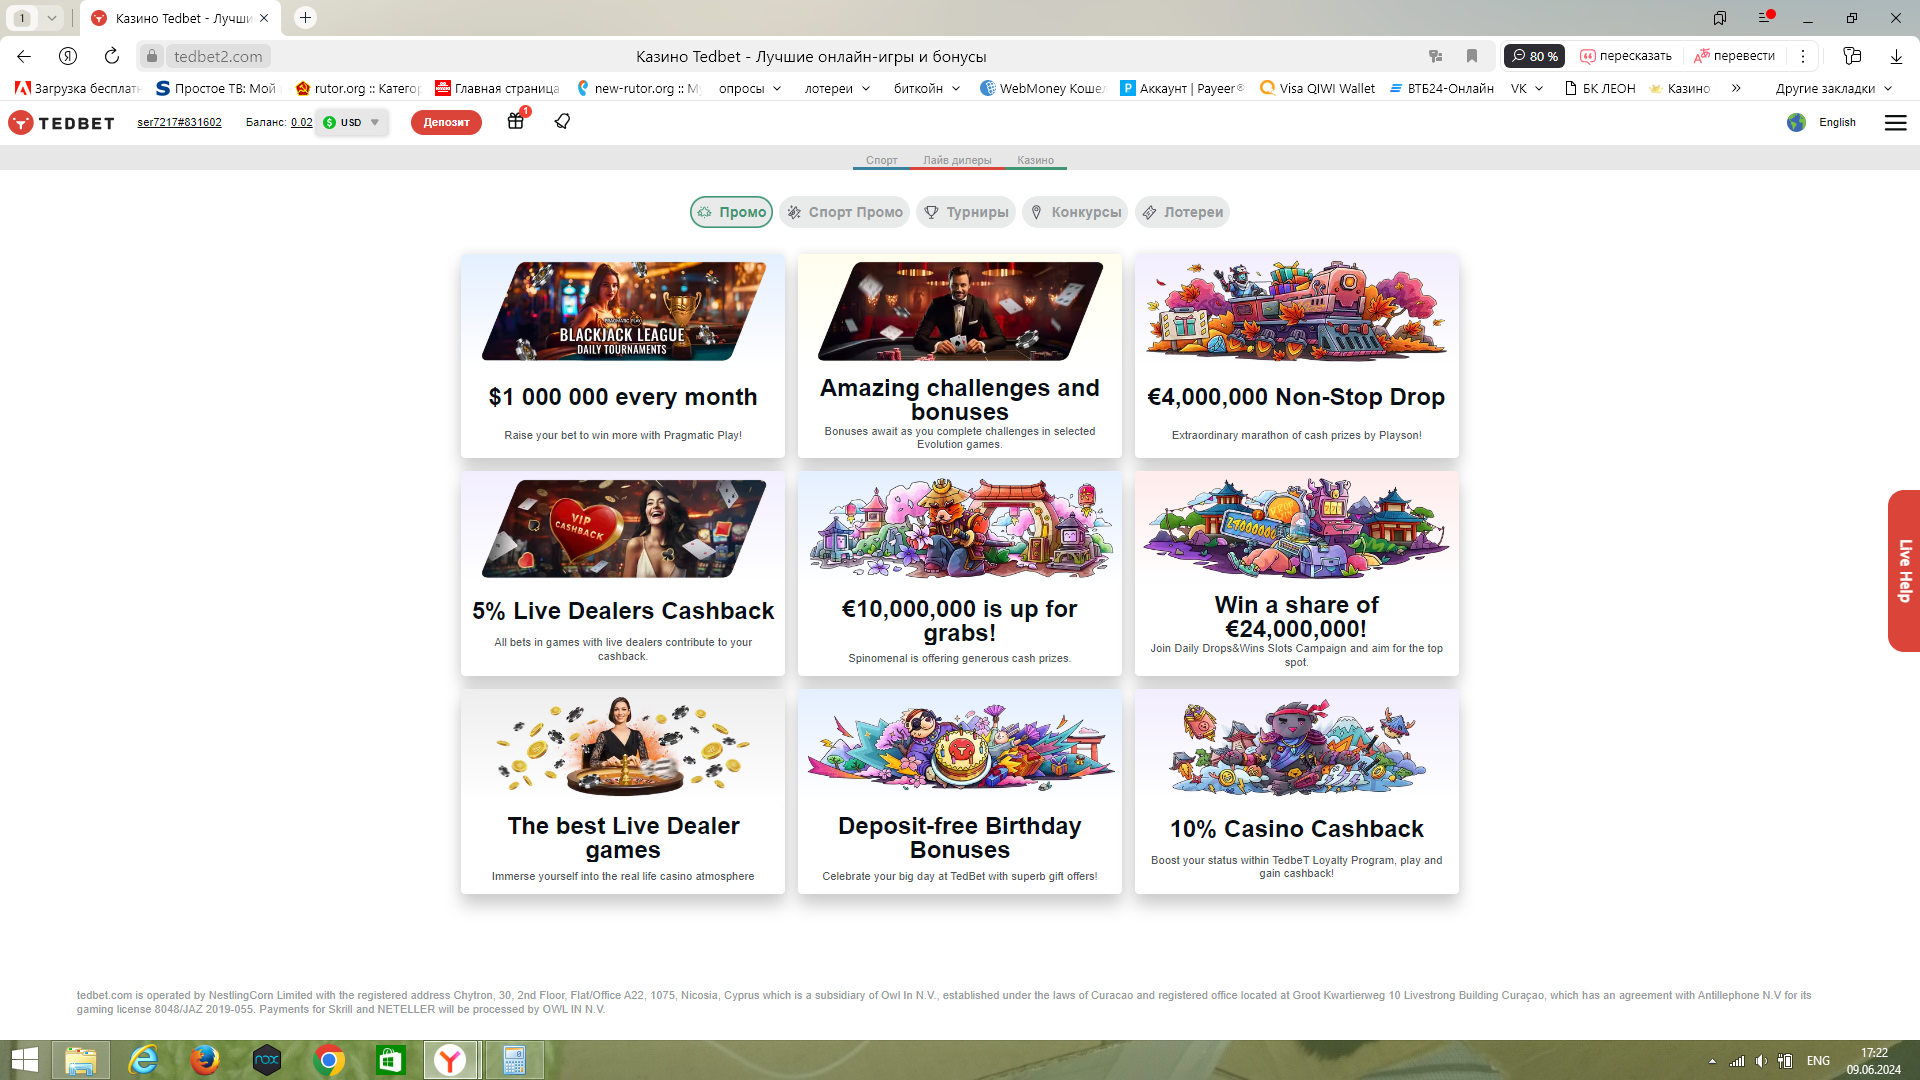Image resolution: width=1920 pixels, height=1080 pixels.
Task: Expand the биткойн bookmarks folder
Action: 926,88
